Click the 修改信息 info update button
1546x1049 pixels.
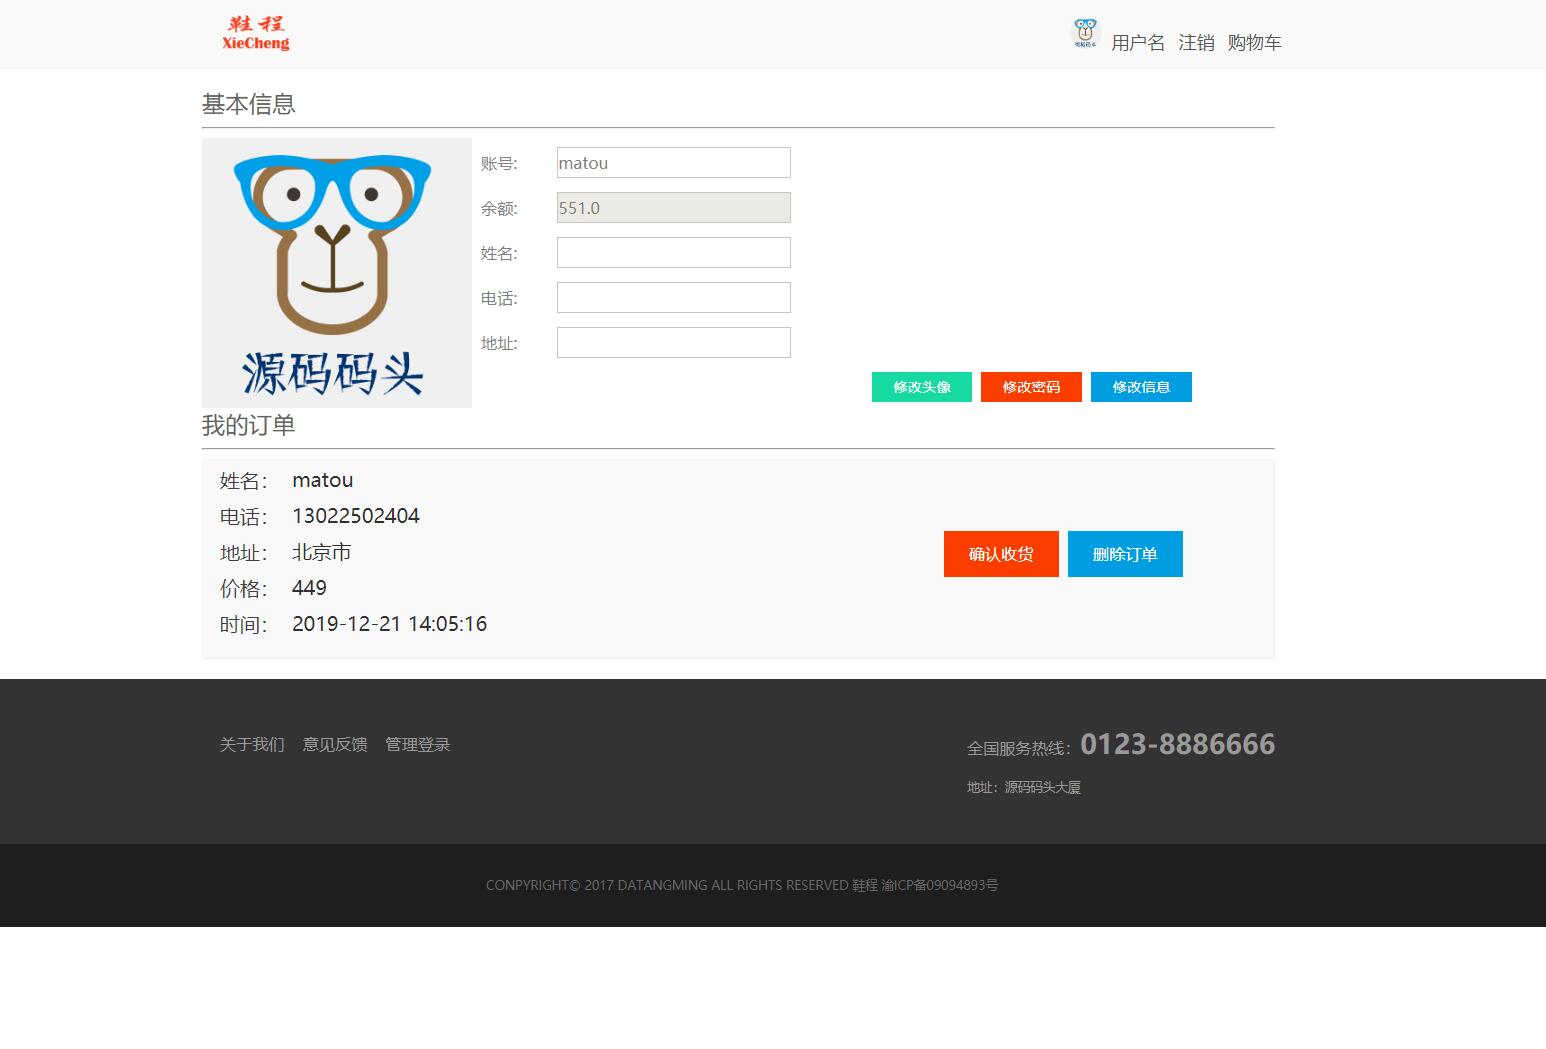[x=1140, y=387]
